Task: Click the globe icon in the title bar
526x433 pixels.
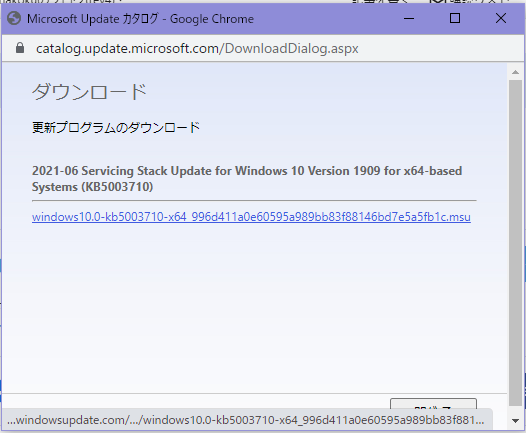Action: pyautogui.click(x=14, y=18)
